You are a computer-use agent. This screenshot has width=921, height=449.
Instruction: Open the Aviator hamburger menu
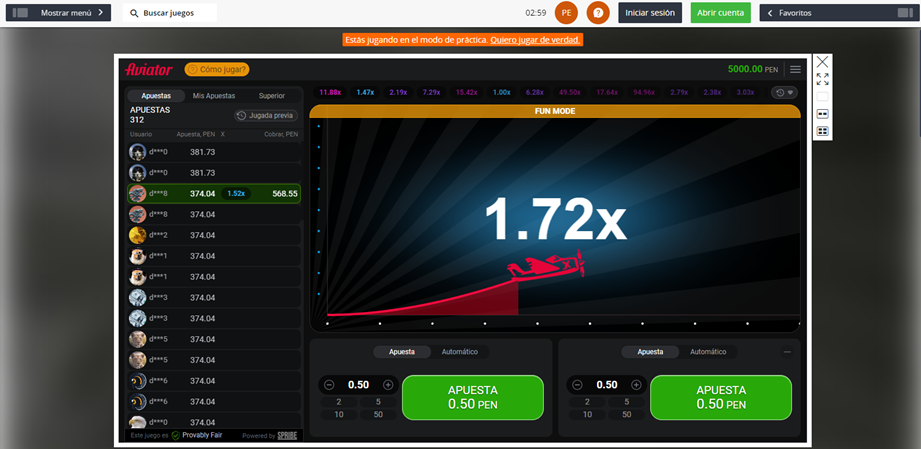795,69
